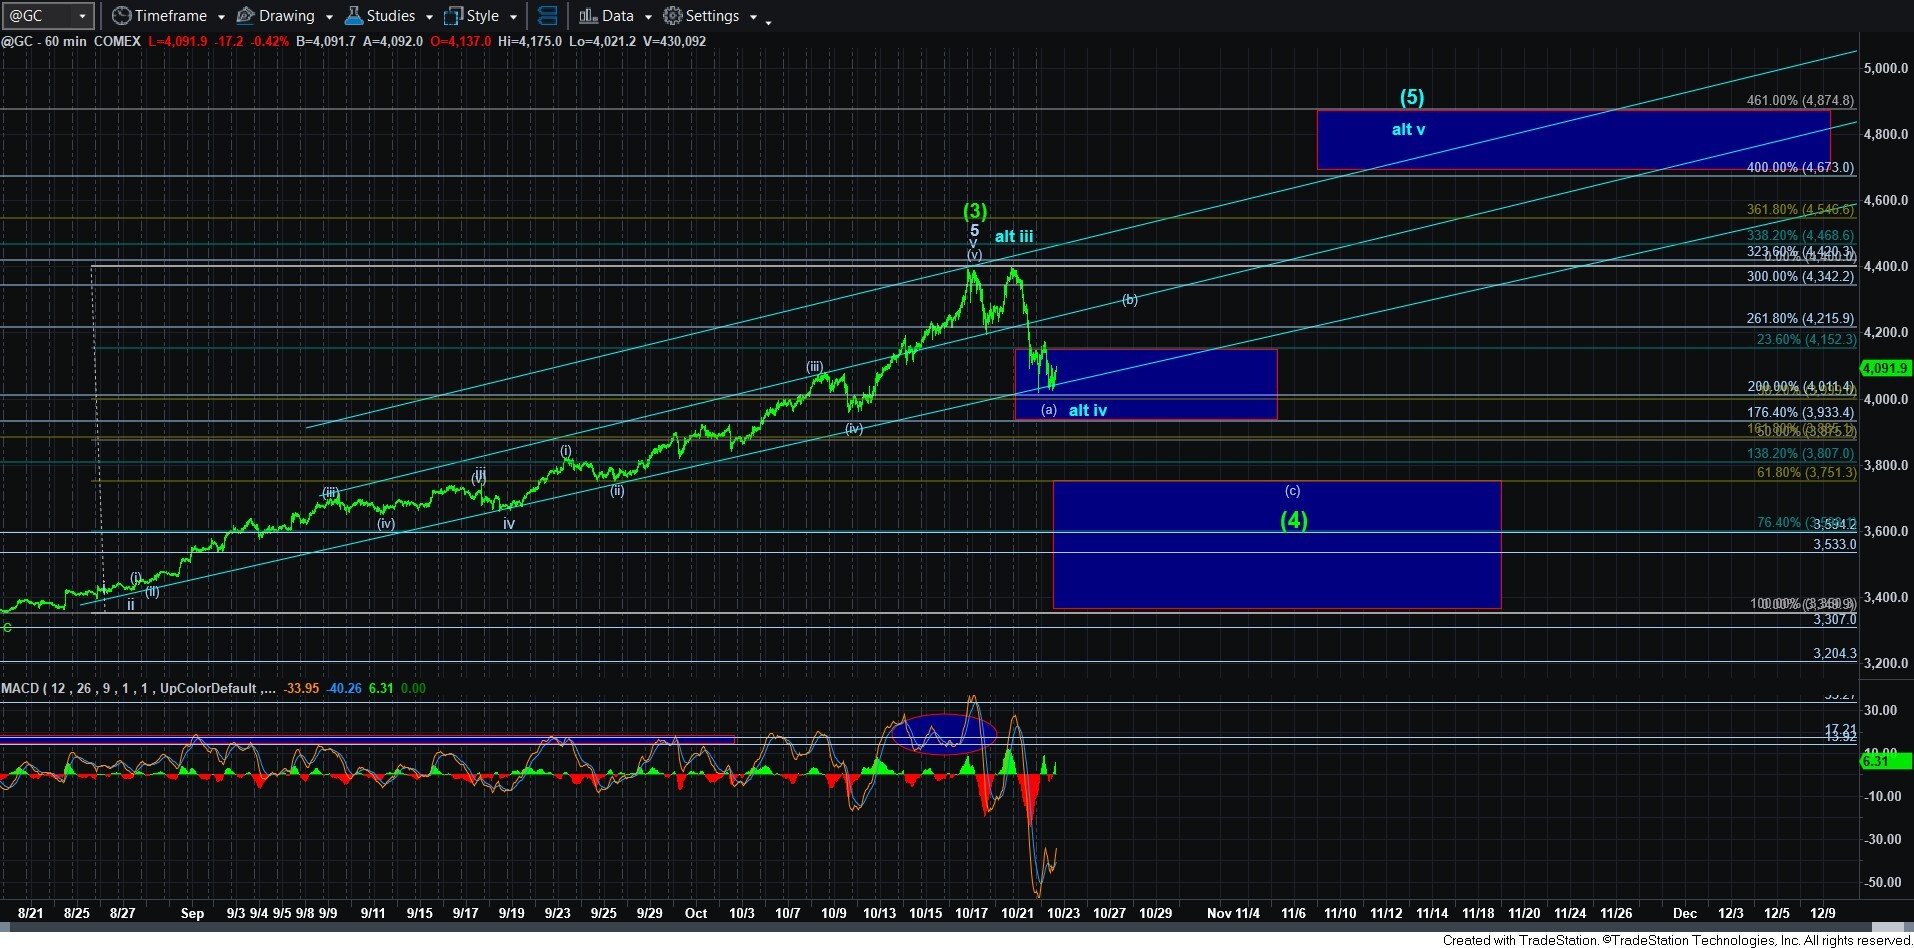Click the Data bar chart icon
This screenshot has height=948, width=1914.
point(588,16)
